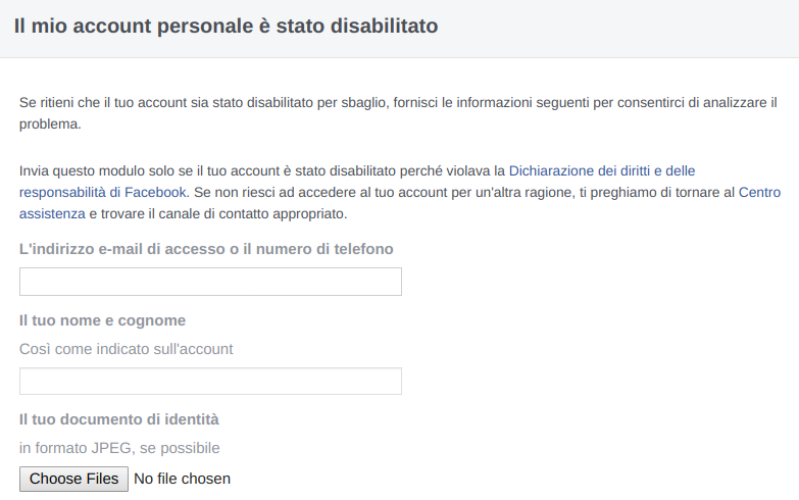The height and width of the screenshot is (500, 799).
Task: Click the Choose Files button
Action: click(74, 479)
